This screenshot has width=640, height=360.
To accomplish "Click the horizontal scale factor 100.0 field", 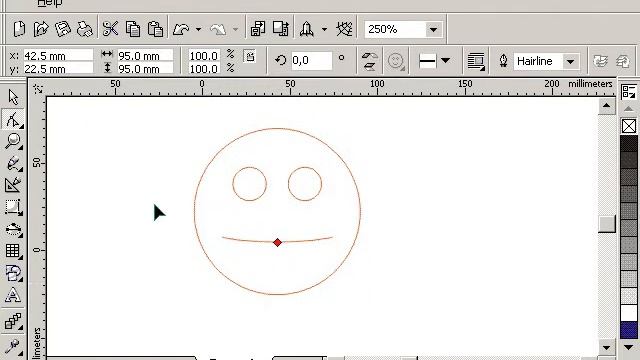I will coord(204,56).
